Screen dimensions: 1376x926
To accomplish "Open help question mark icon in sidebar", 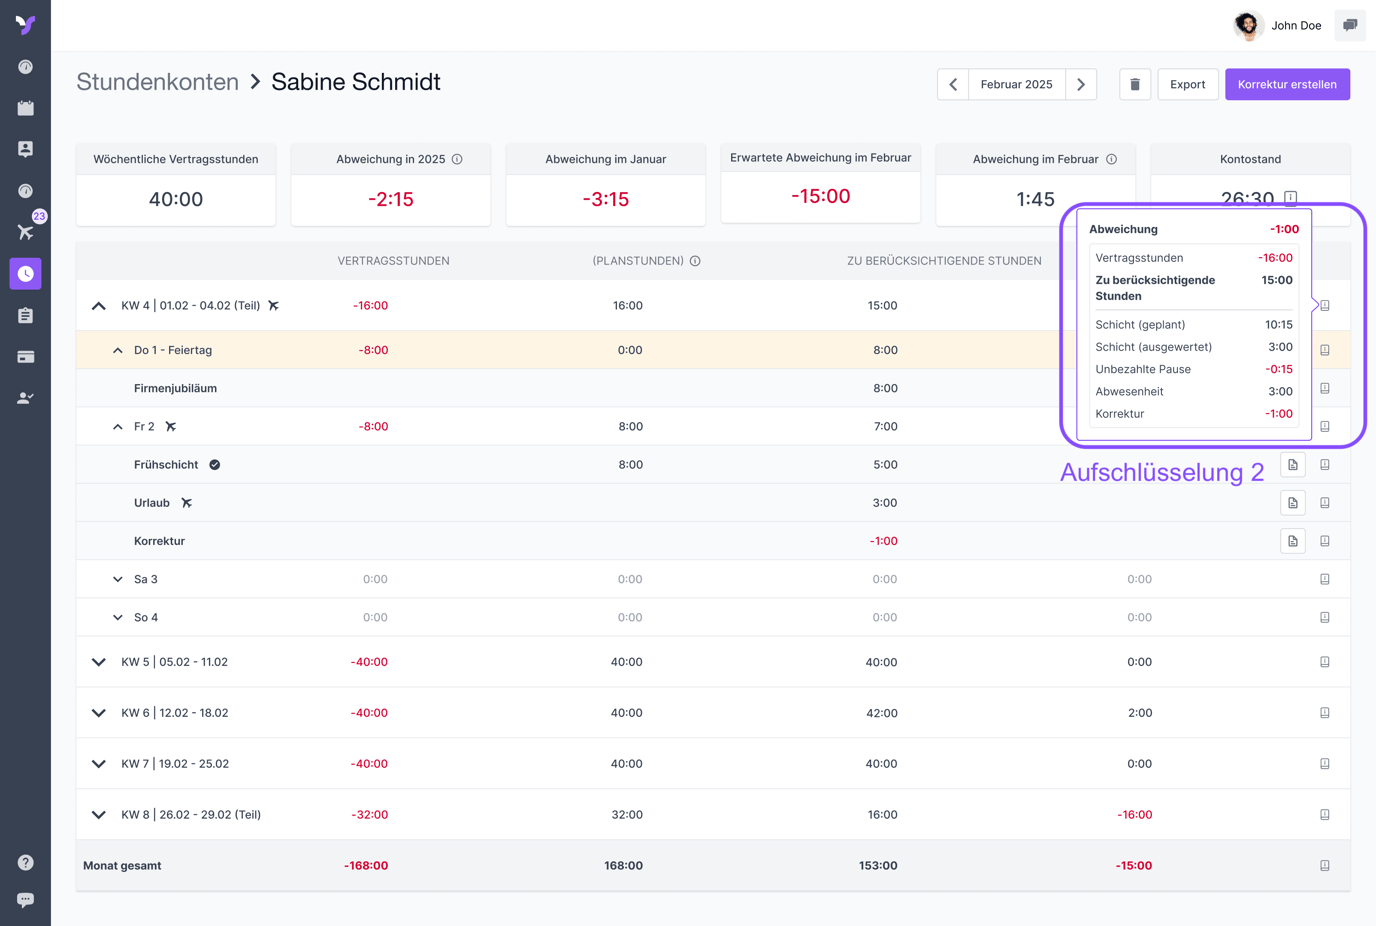I will point(26,862).
